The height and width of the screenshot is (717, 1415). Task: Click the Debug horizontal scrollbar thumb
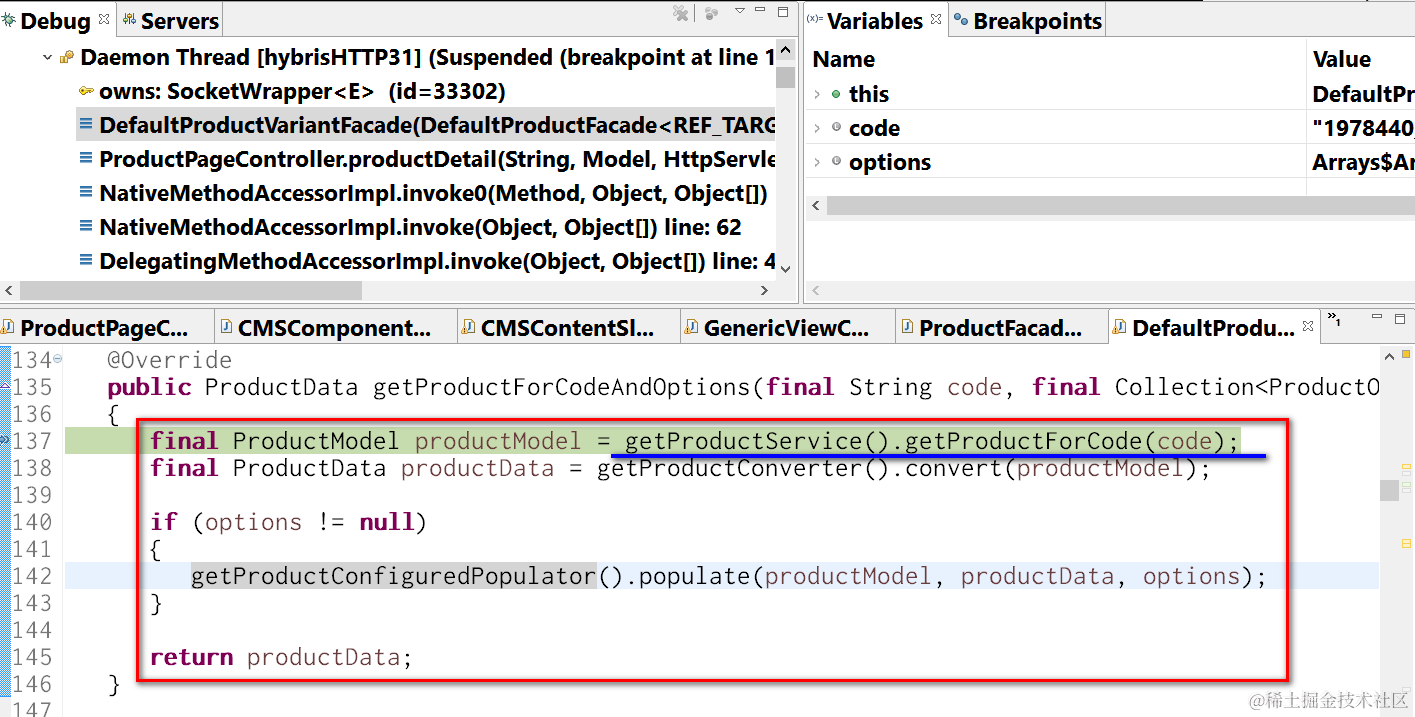point(190,291)
